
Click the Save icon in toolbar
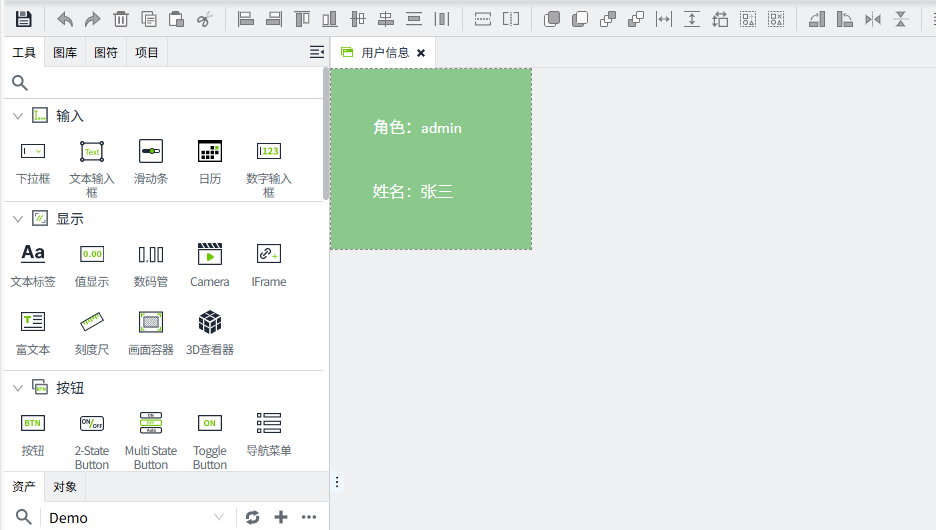pos(23,19)
